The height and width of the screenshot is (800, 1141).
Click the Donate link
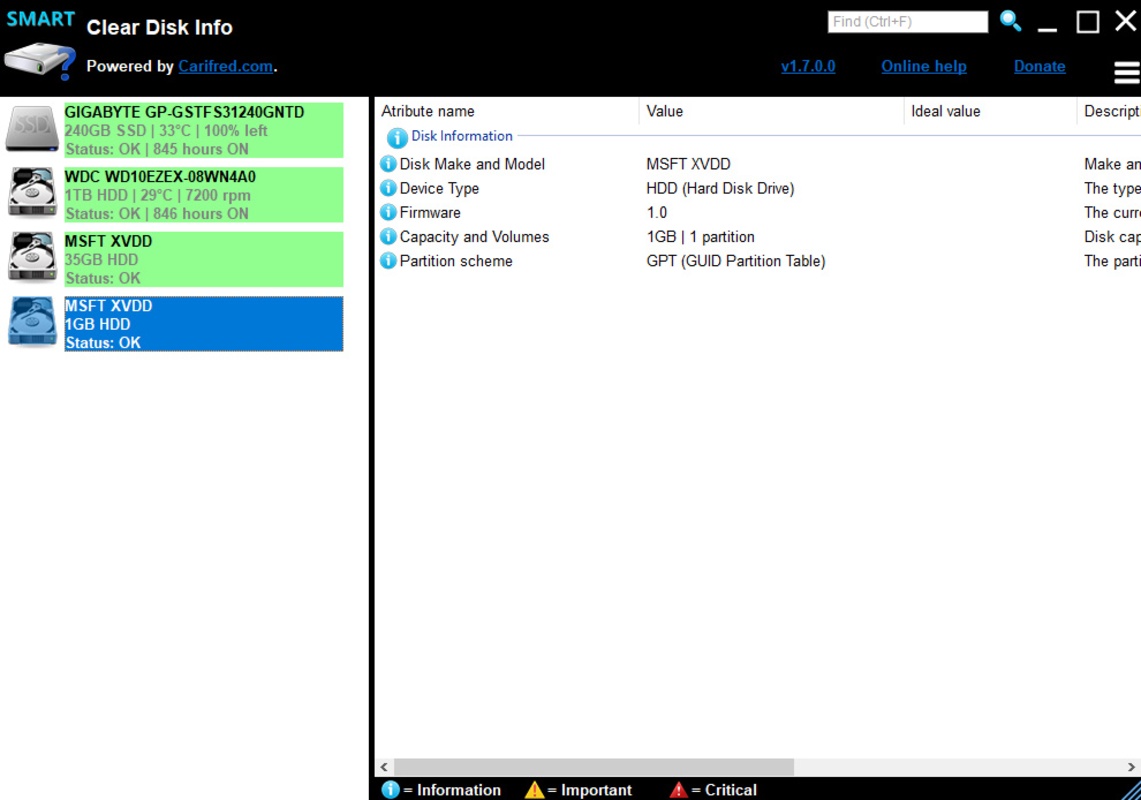[1039, 66]
